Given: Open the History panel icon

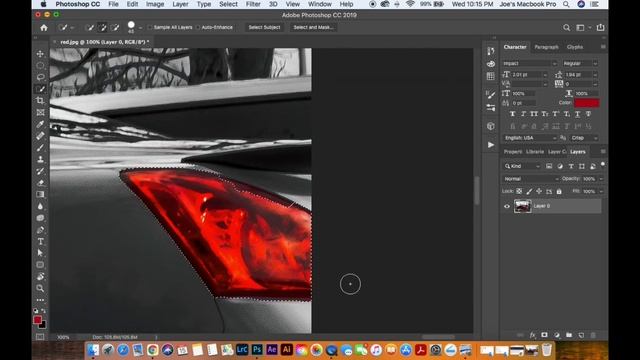Looking at the screenshot, I should pos(491,51).
